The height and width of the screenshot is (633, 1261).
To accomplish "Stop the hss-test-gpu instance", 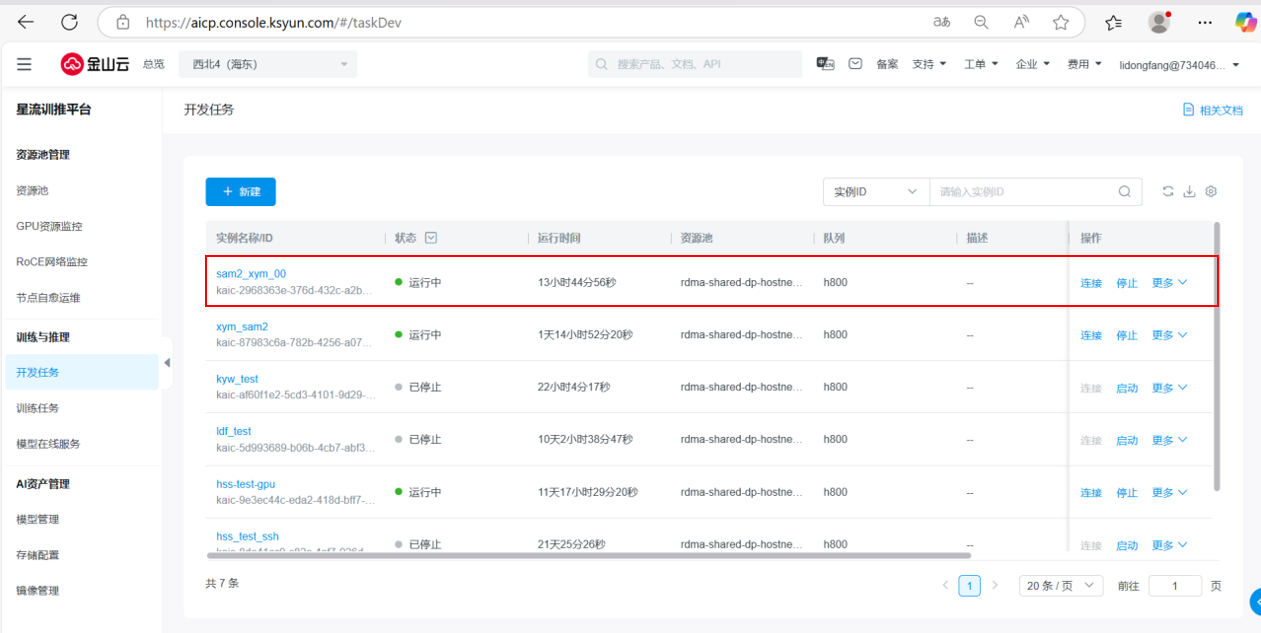I will [1127, 493].
